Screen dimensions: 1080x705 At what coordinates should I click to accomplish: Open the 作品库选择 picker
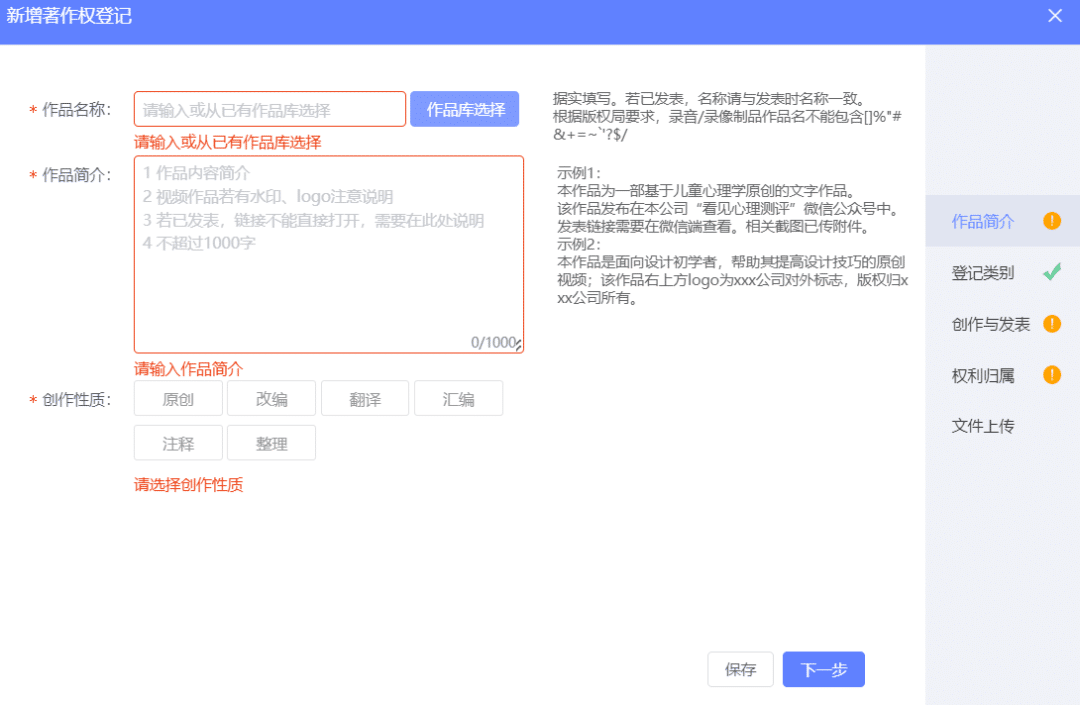click(464, 108)
